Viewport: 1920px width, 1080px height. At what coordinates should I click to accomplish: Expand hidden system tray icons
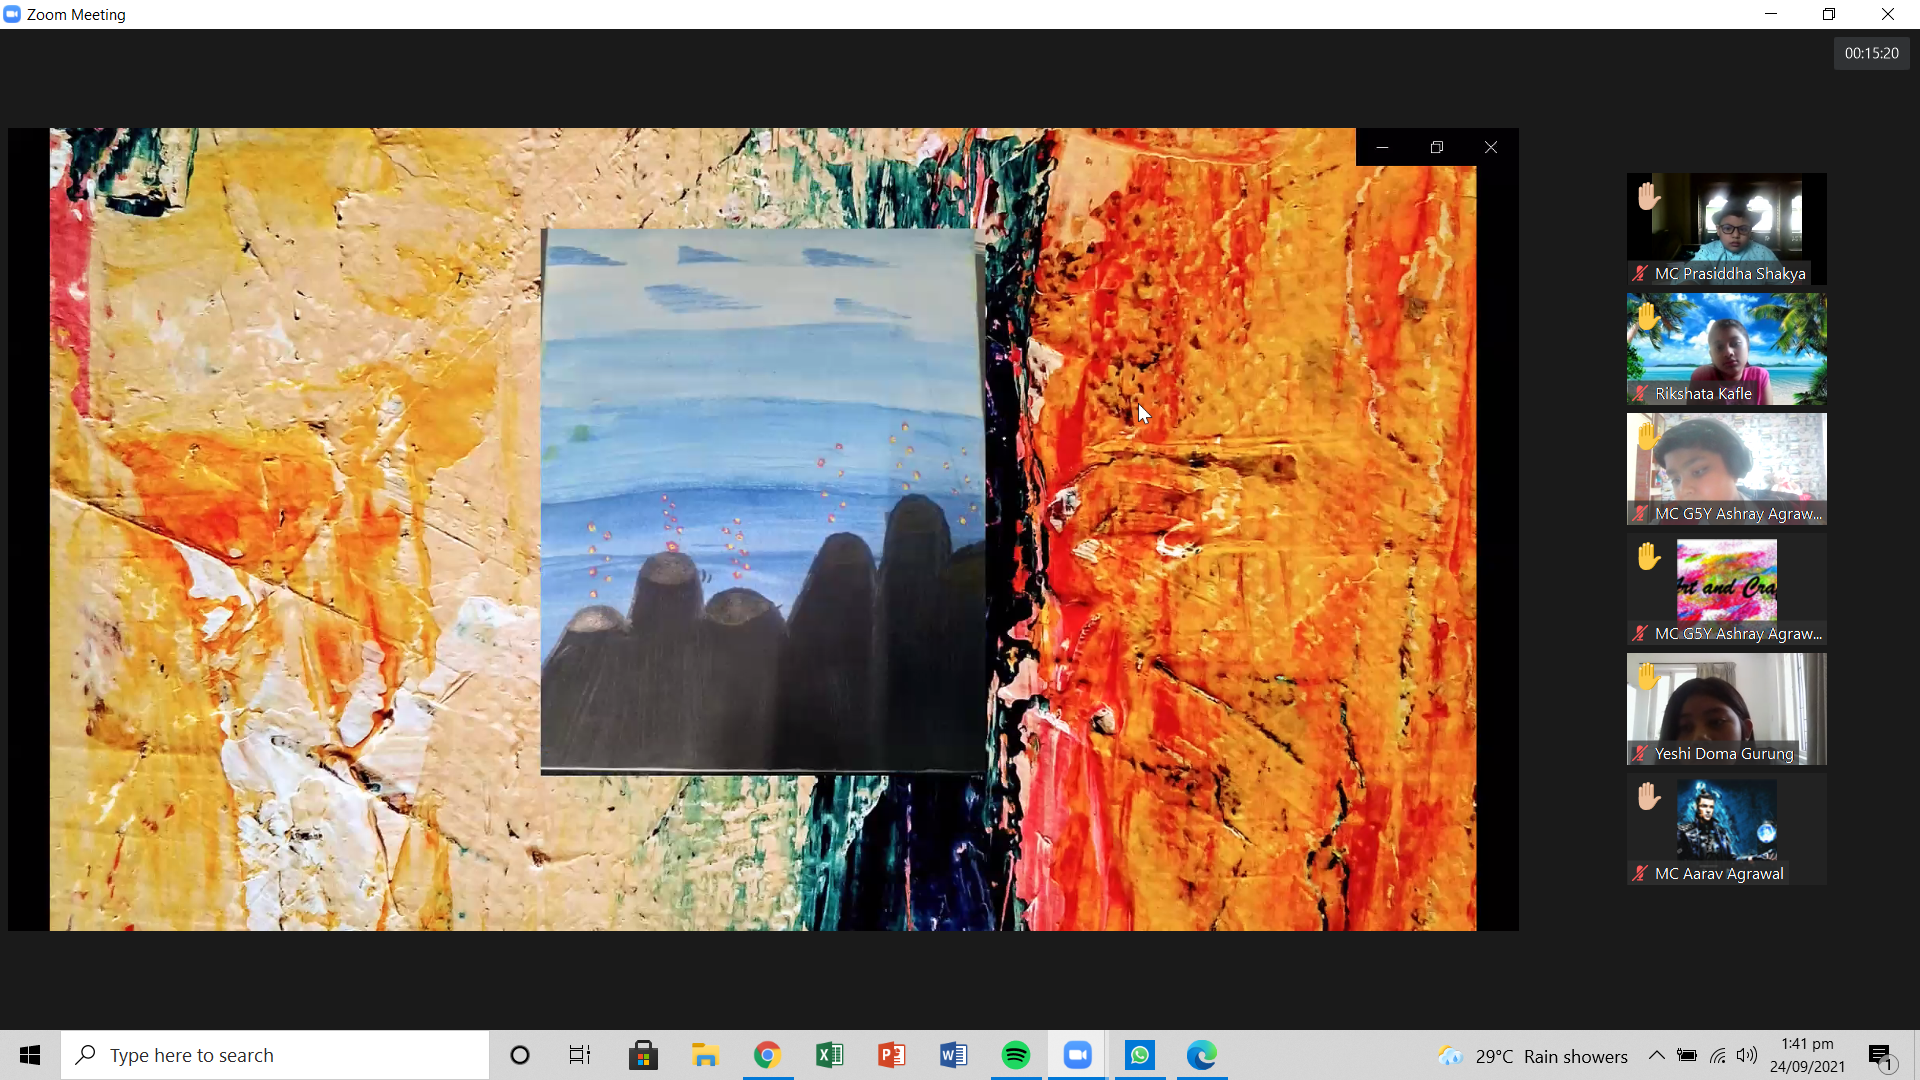pos(1656,1055)
